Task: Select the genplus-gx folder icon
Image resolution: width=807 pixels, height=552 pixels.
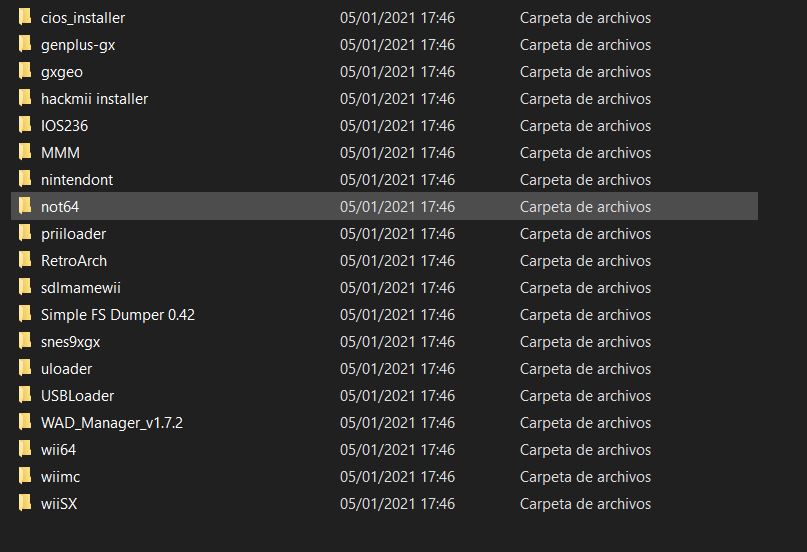Action: 25,45
